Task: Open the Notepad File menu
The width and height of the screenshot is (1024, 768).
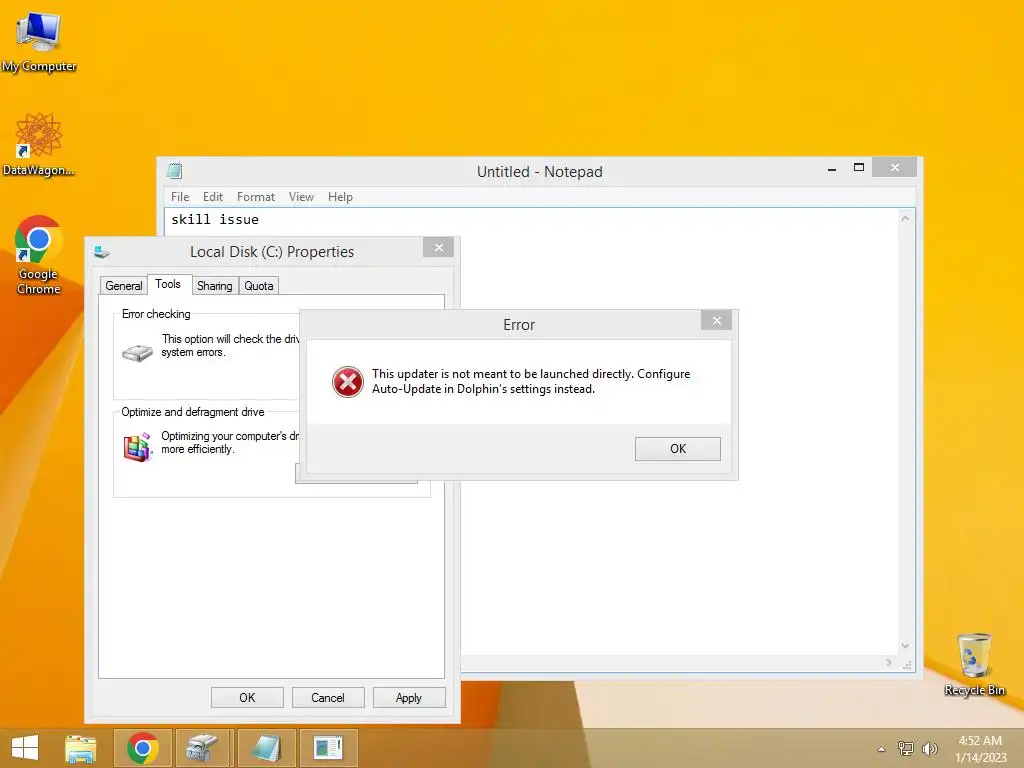Action: tap(180, 197)
